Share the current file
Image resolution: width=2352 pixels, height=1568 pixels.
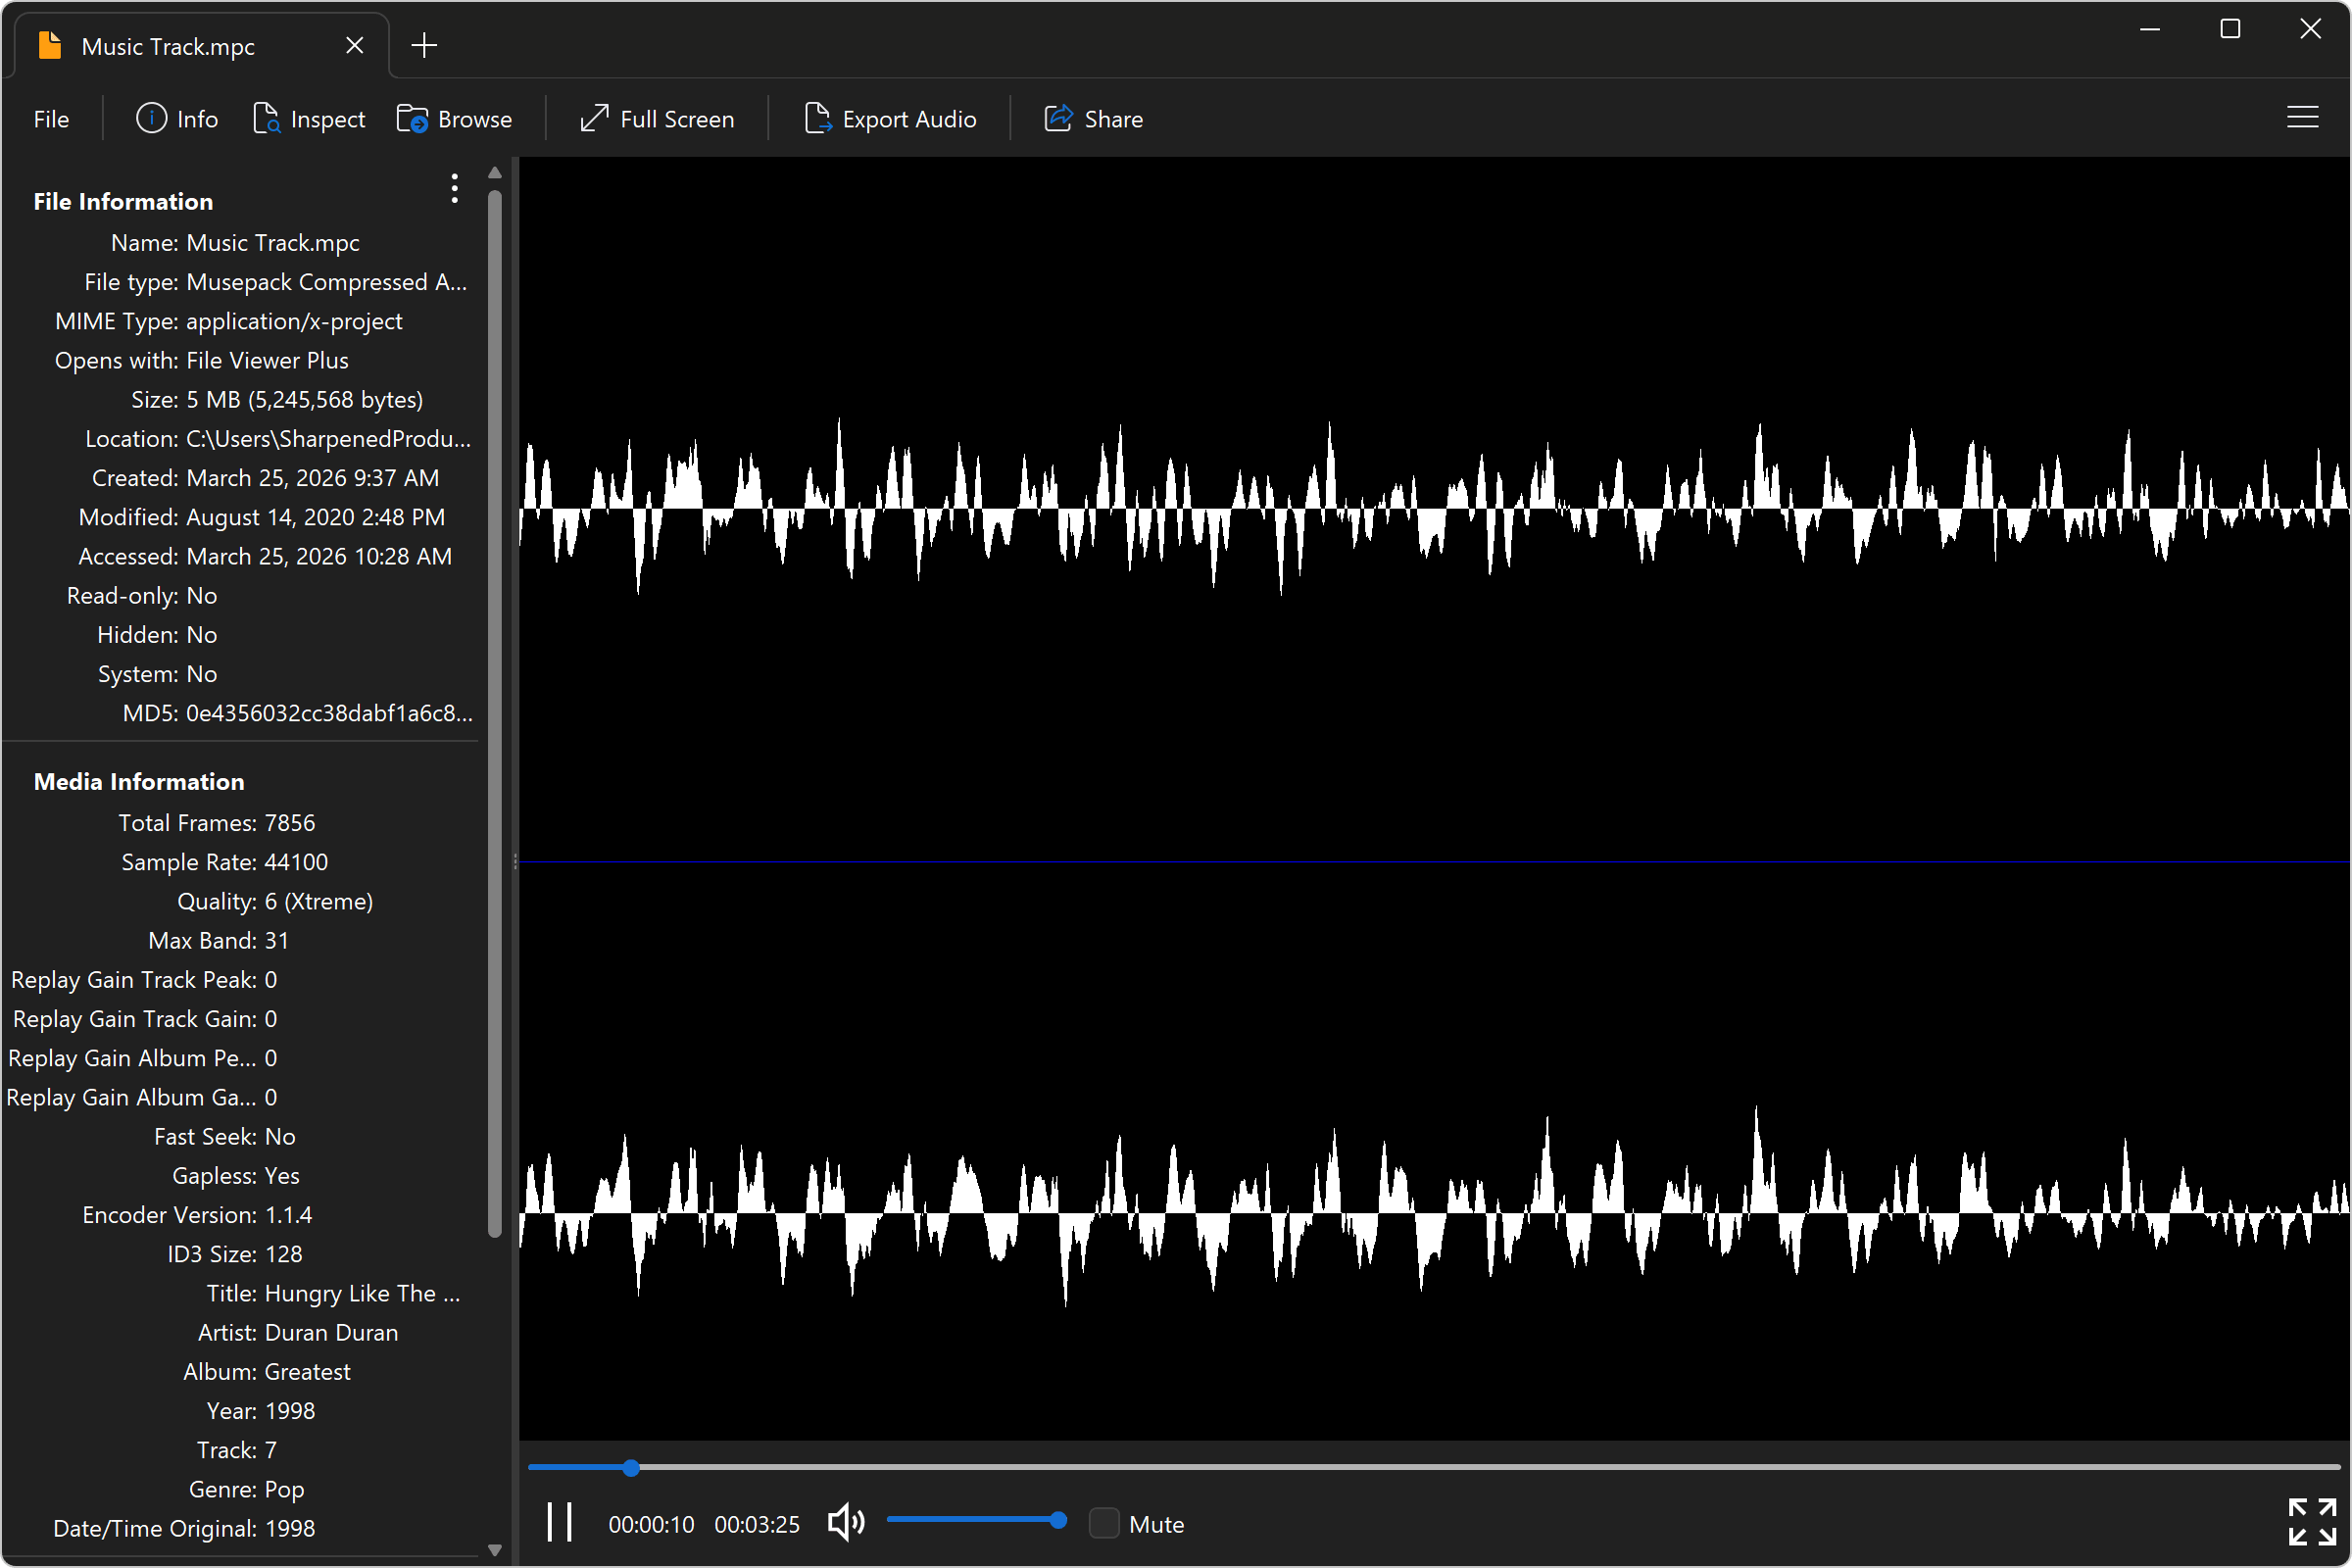(1094, 119)
